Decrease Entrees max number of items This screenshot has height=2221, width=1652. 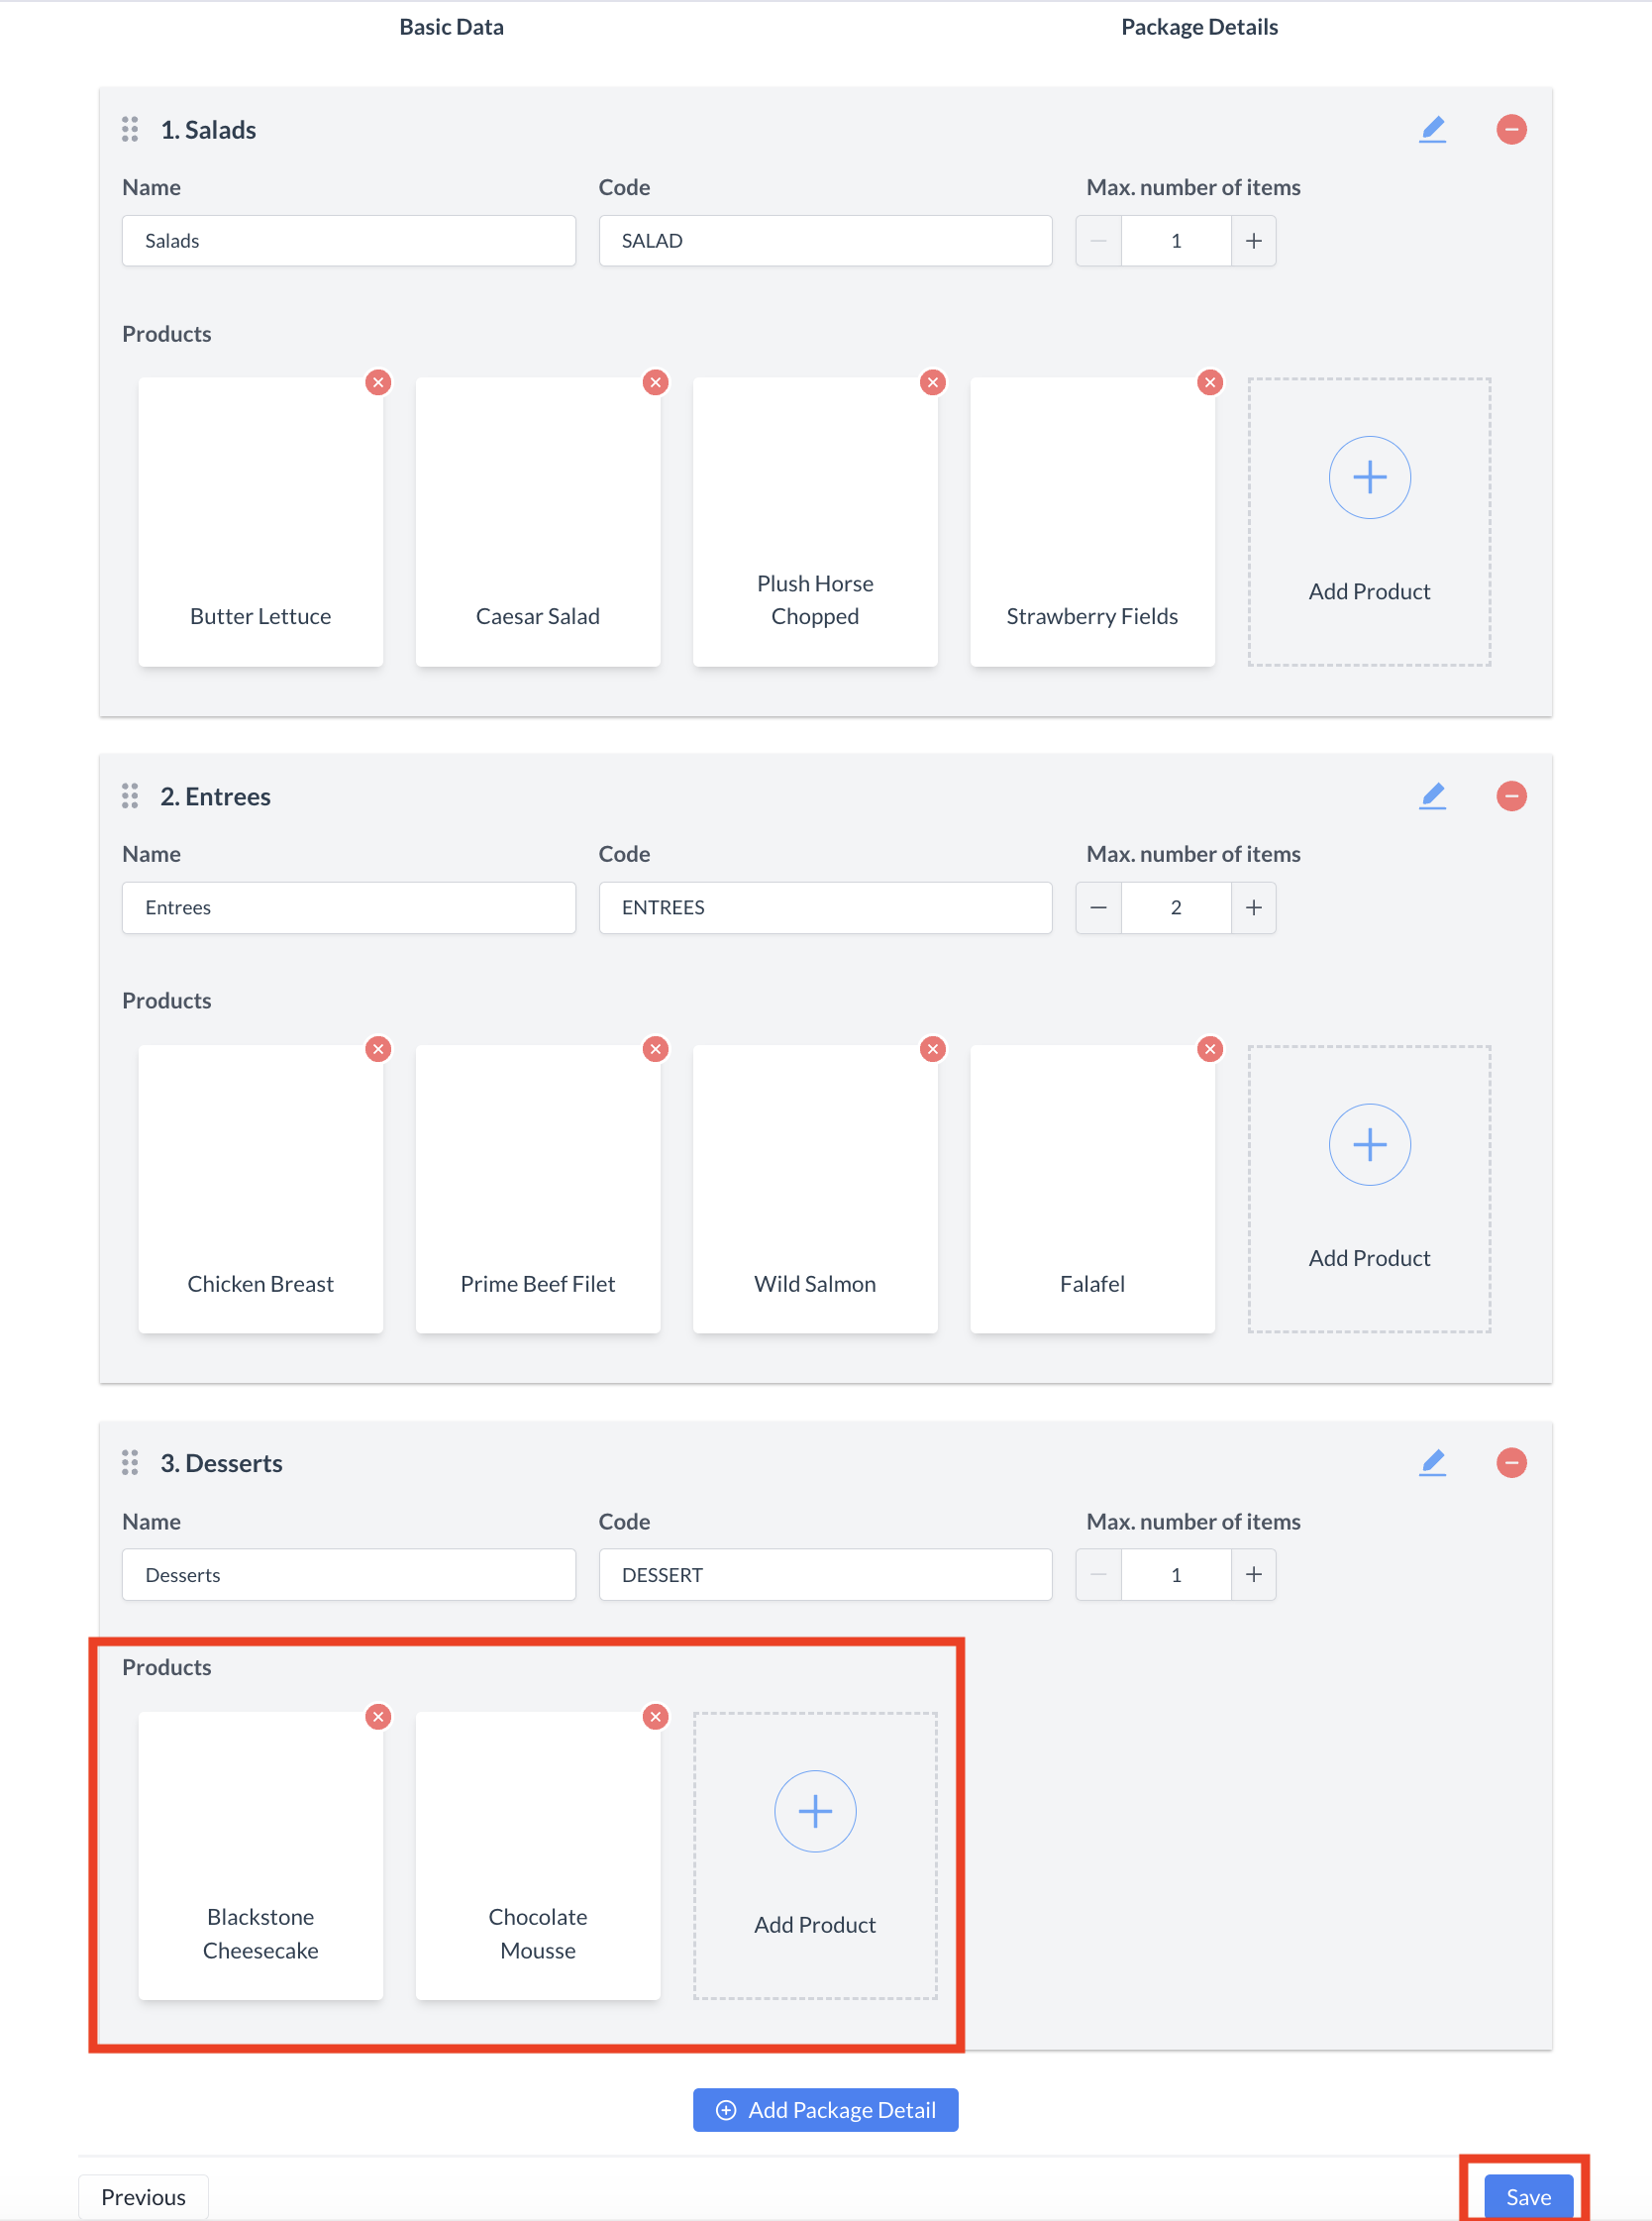(x=1098, y=908)
